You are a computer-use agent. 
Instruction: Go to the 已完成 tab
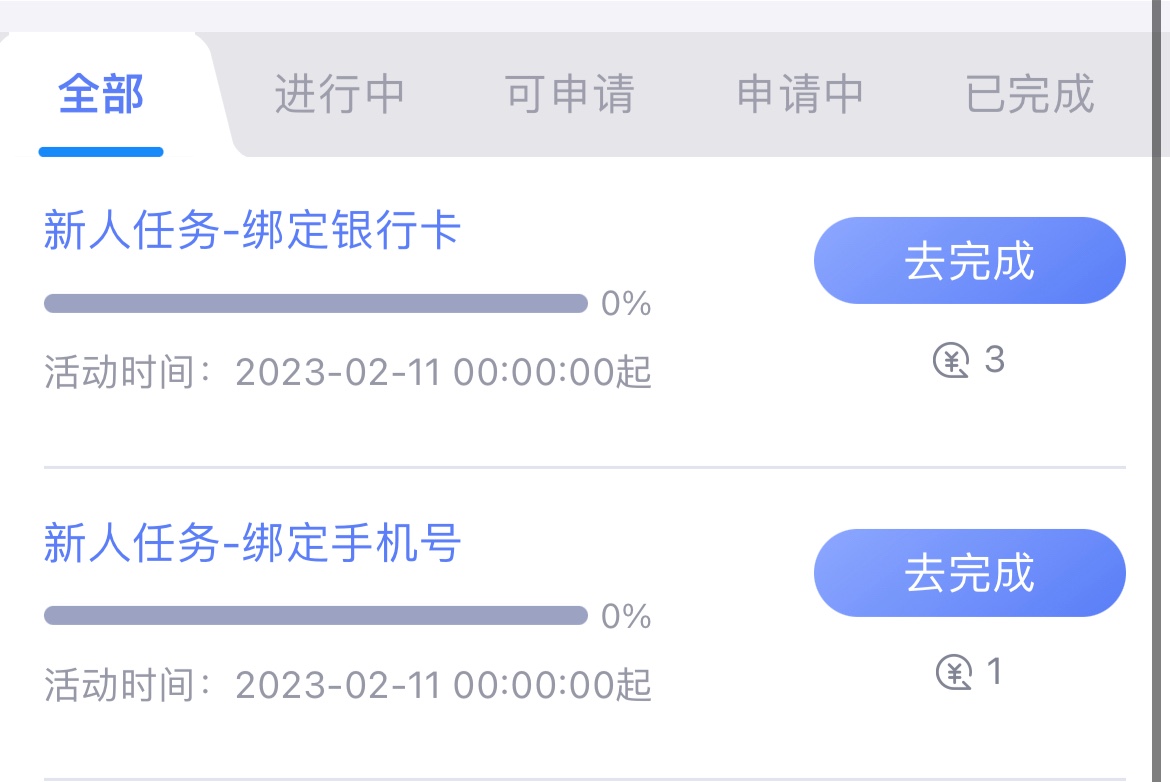pyautogui.click(x=1030, y=95)
